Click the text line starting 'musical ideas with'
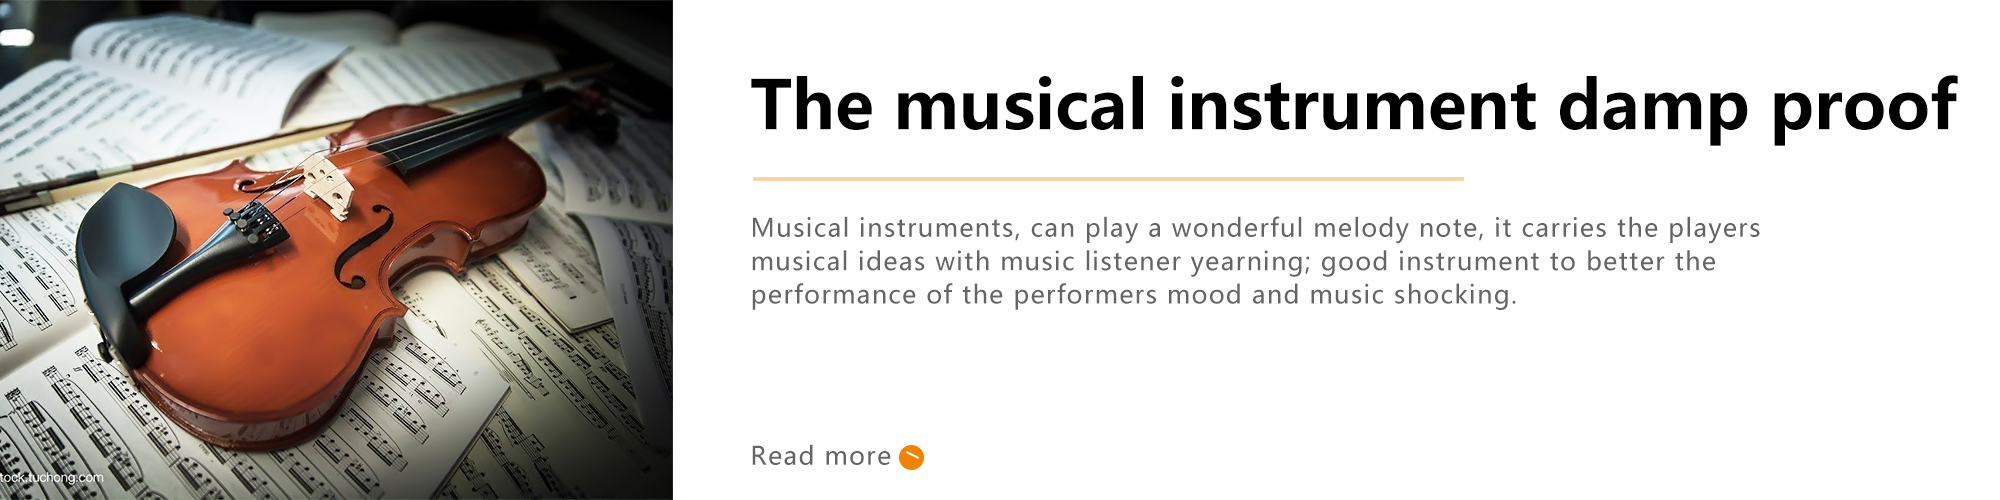The height and width of the screenshot is (500, 2000). pos(1233,262)
